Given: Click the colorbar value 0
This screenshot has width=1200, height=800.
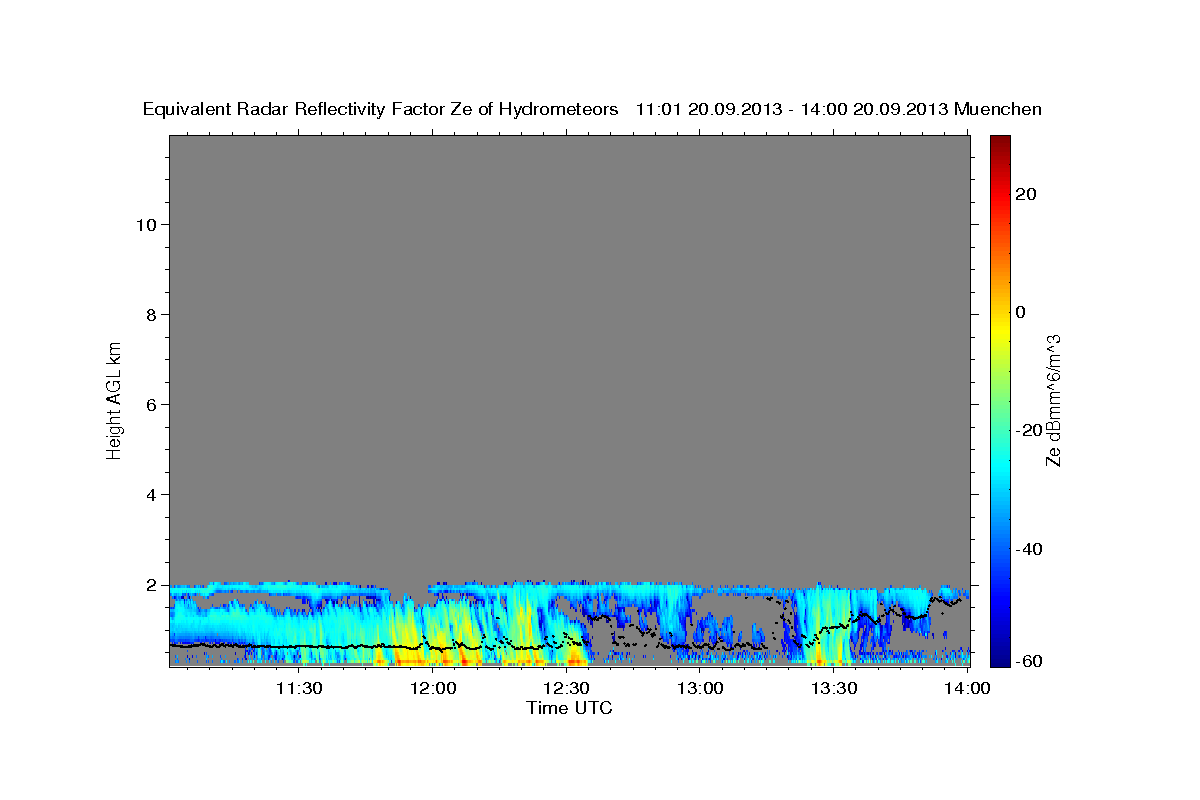Looking at the screenshot, I should [x=1021, y=312].
